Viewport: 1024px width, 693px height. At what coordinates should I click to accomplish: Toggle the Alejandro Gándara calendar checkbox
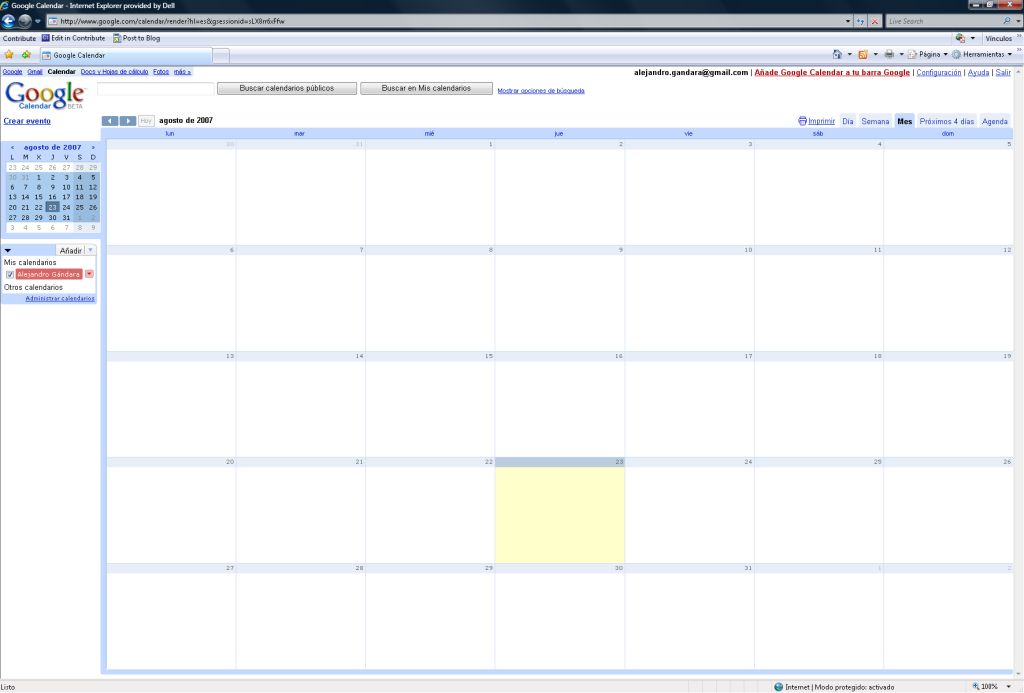(x=10, y=275)
